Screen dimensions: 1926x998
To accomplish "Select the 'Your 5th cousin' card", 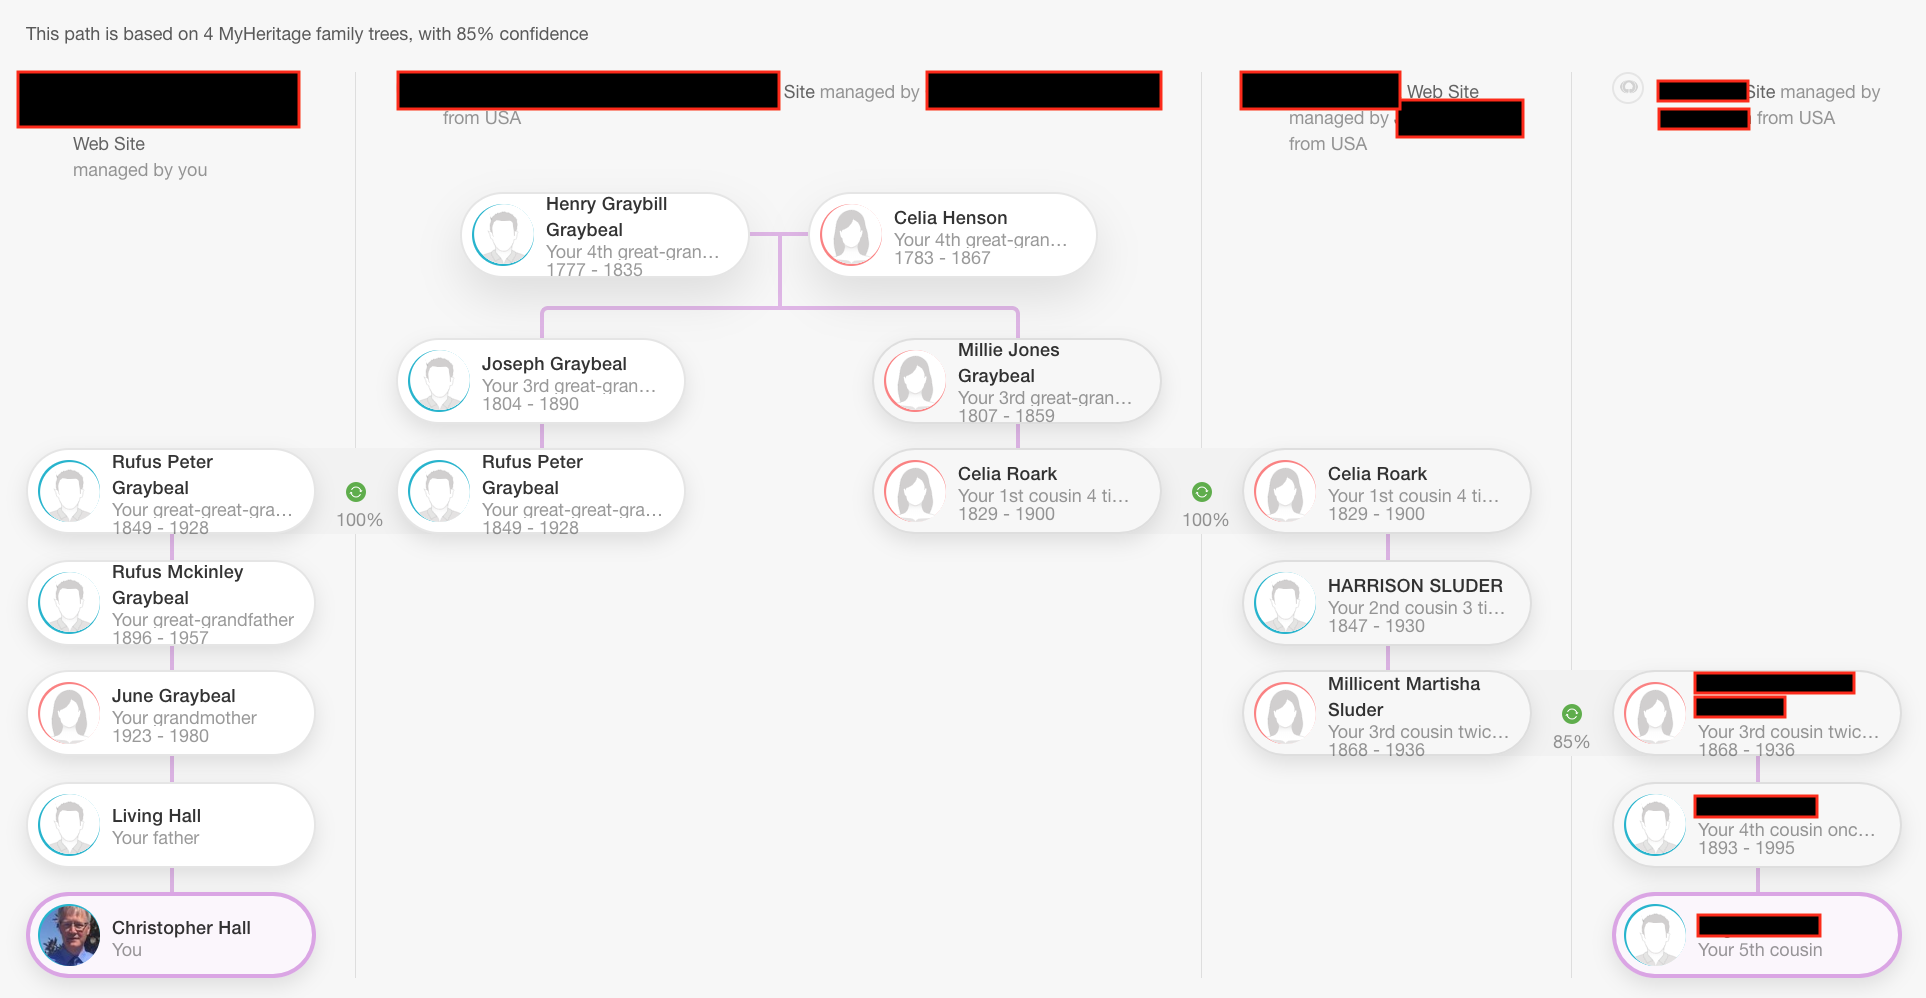I will point(1756,935).
